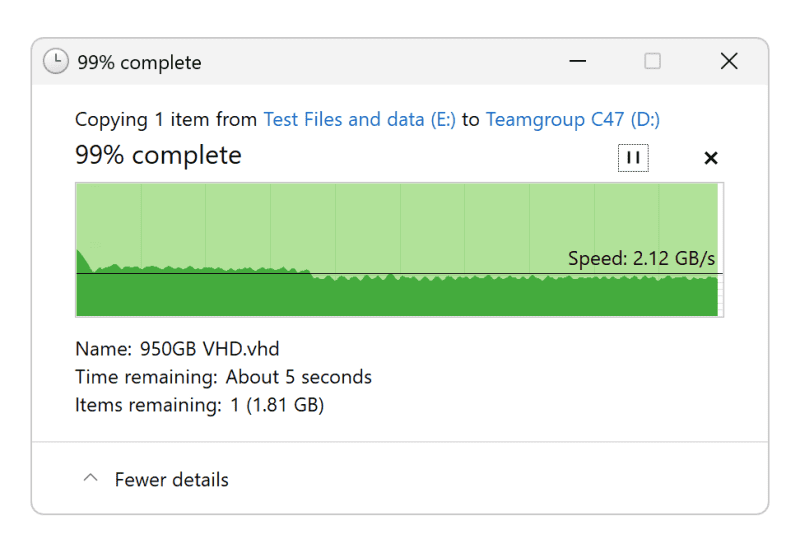Click the "Copying 1 item from" text

point(166,120)
